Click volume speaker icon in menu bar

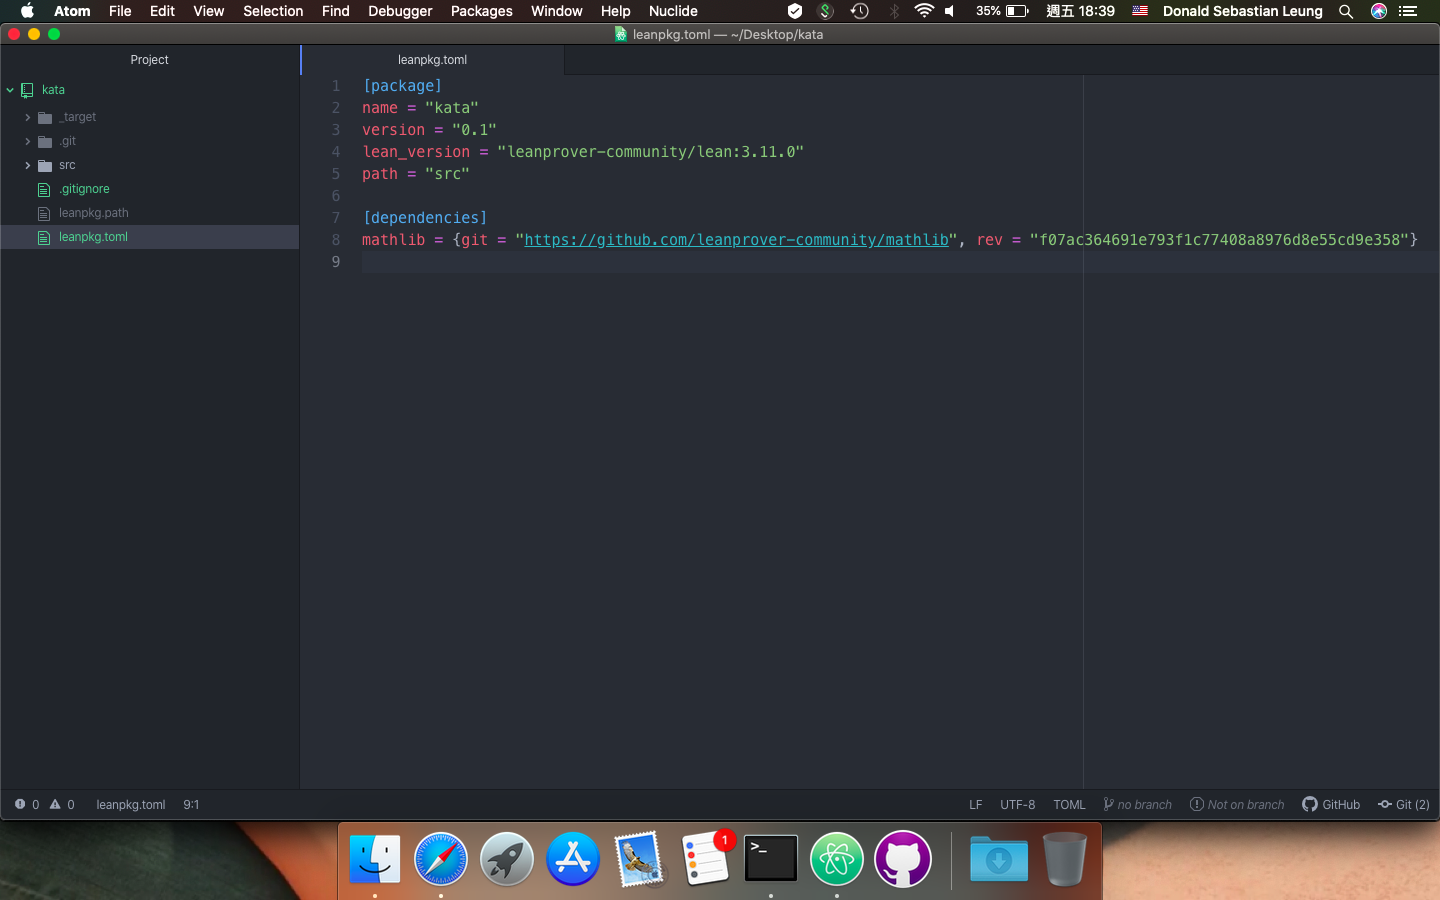click(950, 11)
